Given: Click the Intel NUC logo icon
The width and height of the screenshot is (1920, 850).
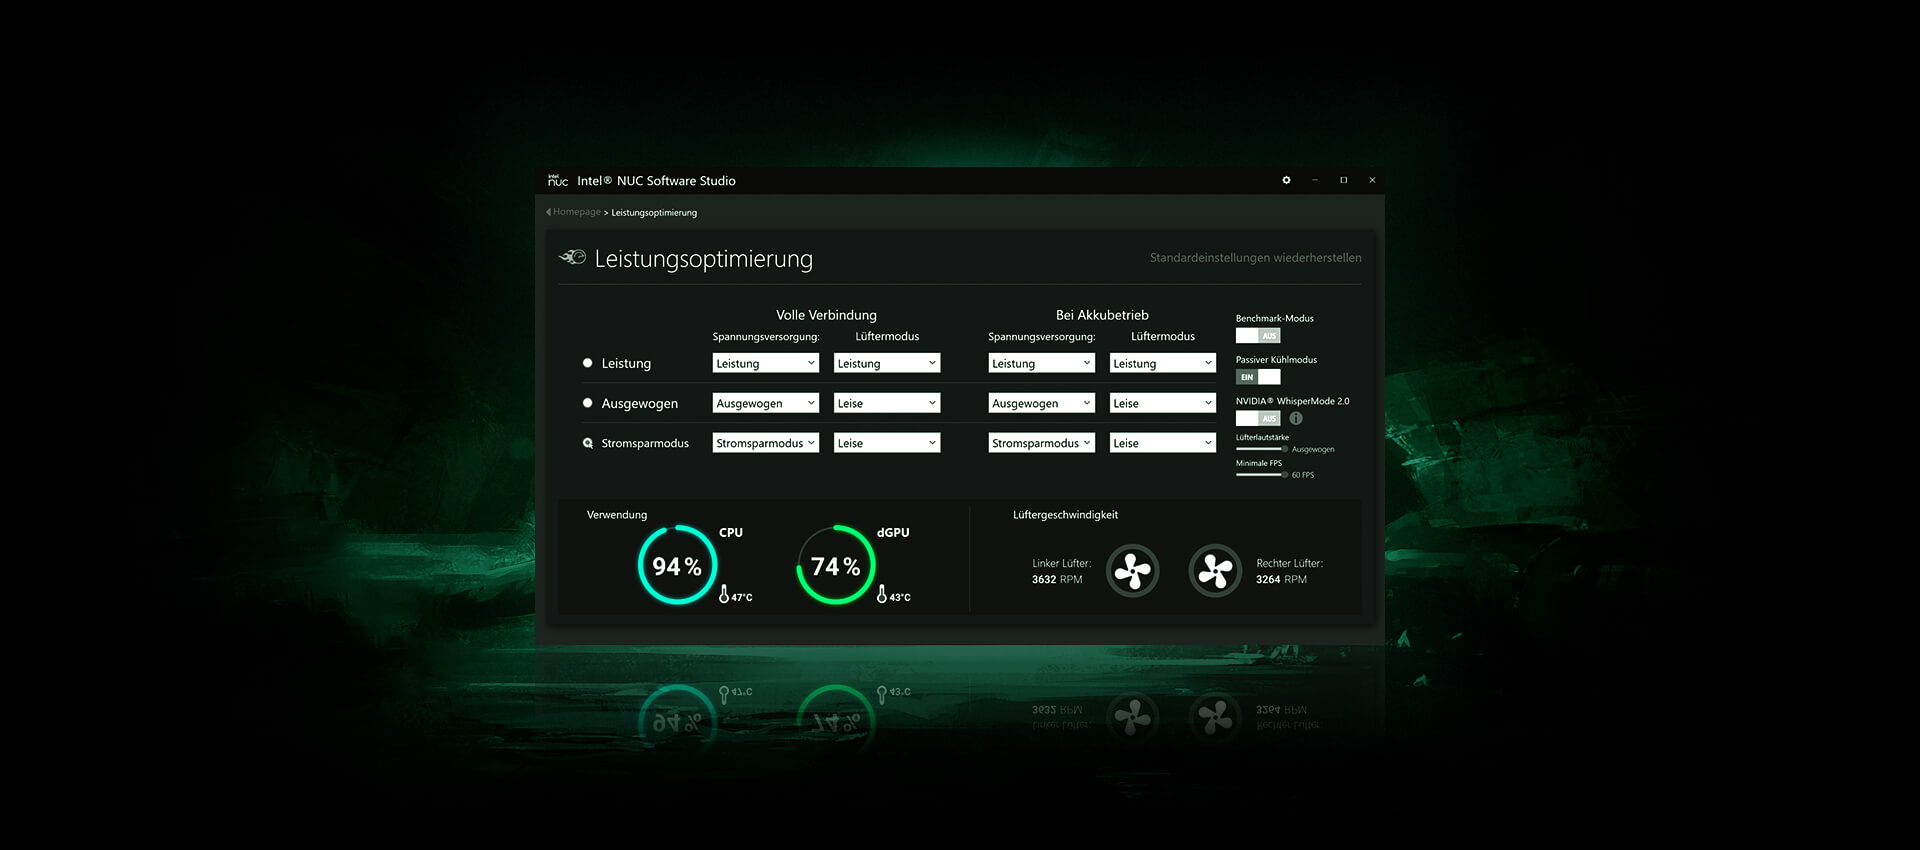Looking at the screenshot, I should tap(558, 180).
